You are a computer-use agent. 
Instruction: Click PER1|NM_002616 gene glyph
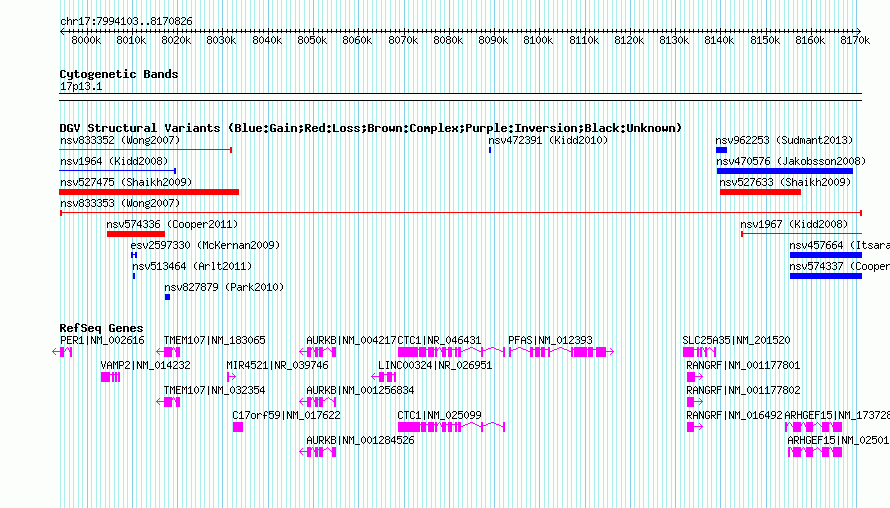[x=62, y=352]
